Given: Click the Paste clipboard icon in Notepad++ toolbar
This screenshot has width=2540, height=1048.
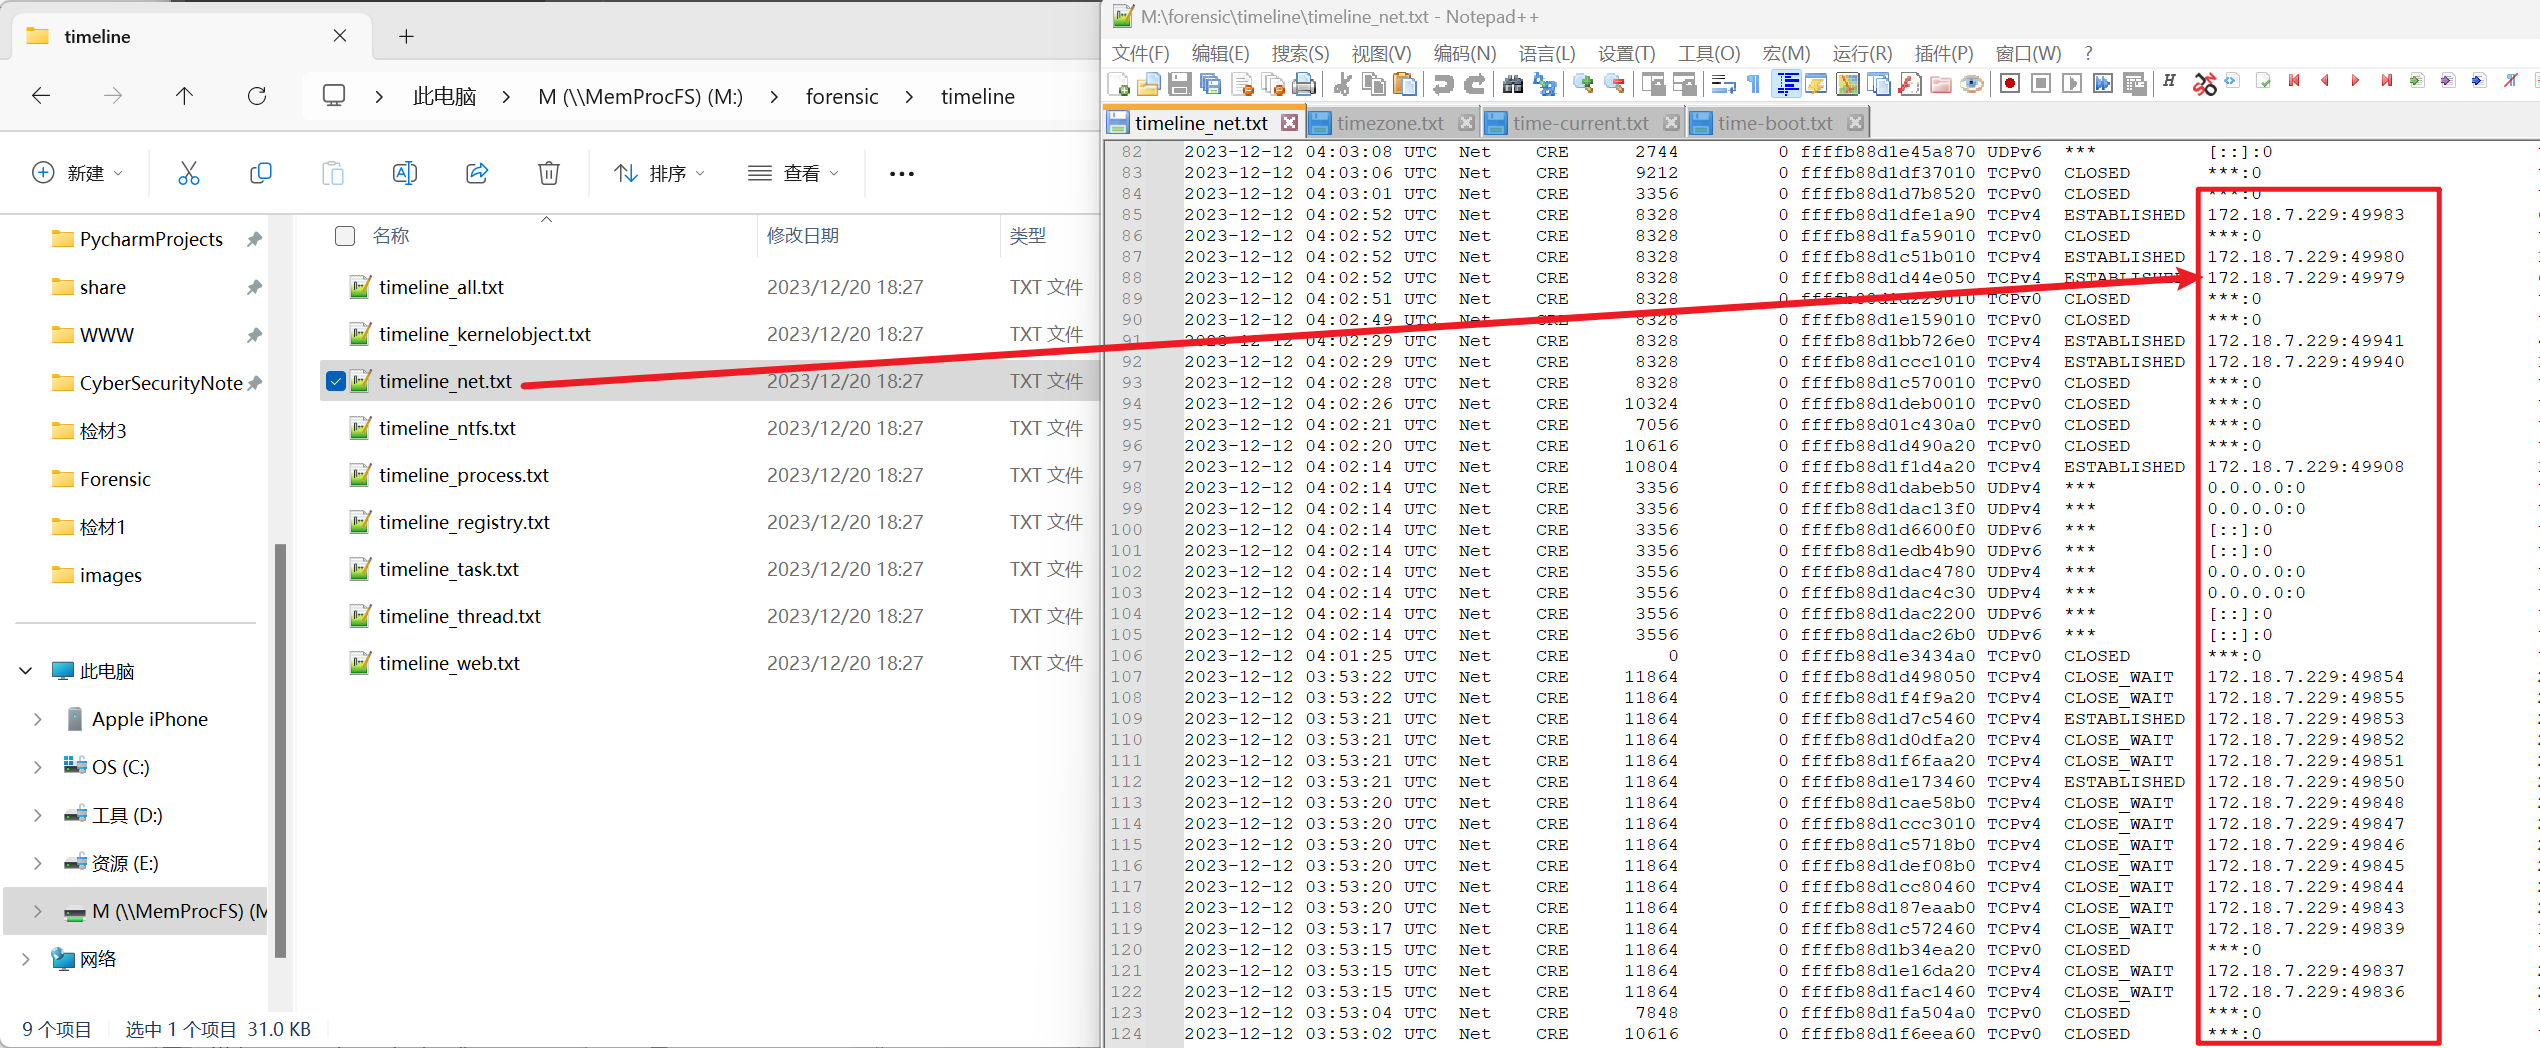Looking at the screenshot, I should tap(1405, 84).
